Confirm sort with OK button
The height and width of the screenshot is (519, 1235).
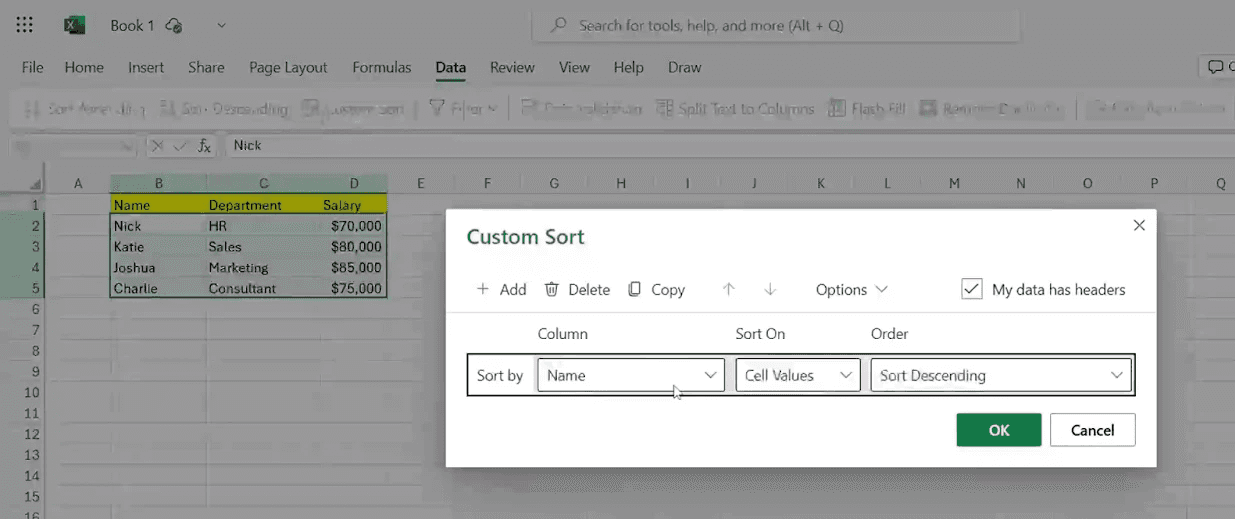click(x=999, y=430)
